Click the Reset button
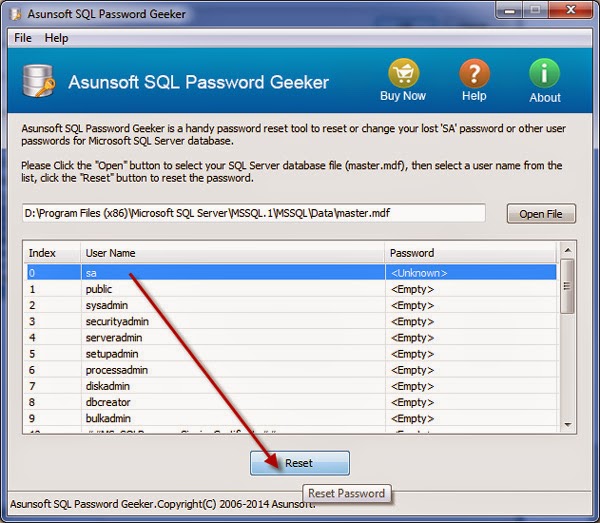600x523 pixels. [300, 463]
